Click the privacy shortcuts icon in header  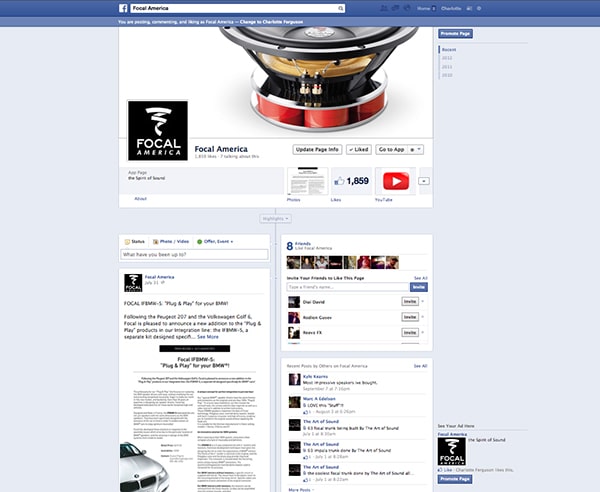pyautogui.click(x=469, y=8)
